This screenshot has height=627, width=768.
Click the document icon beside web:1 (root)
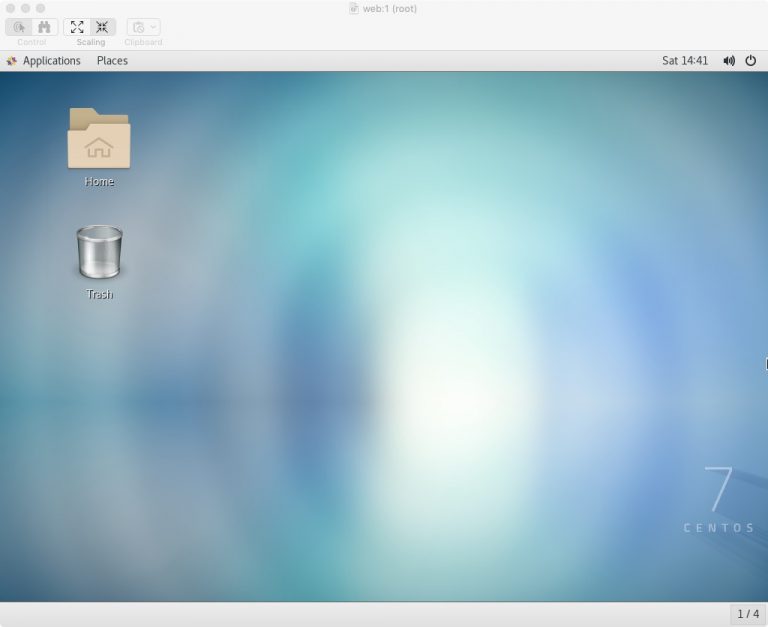tap(354, 8)
